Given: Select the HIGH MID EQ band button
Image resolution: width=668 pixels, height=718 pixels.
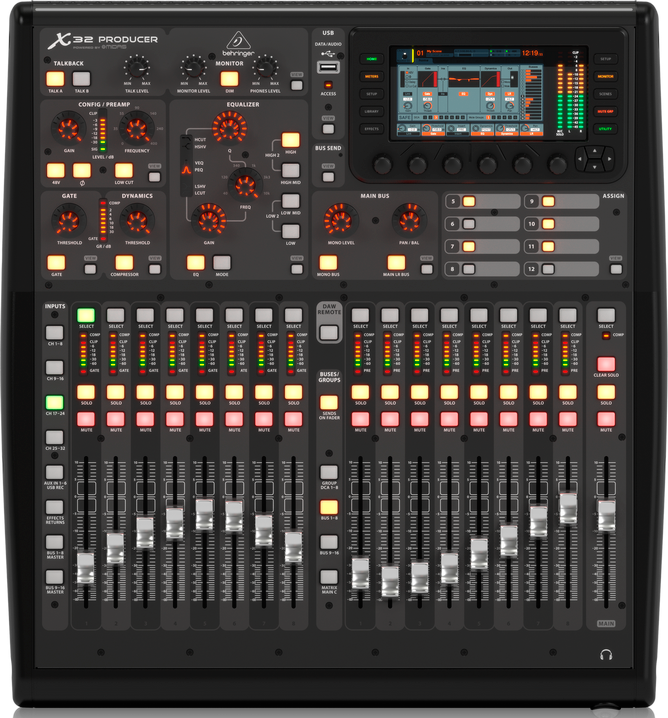Looking at the screenshot, I should (290, 170).
